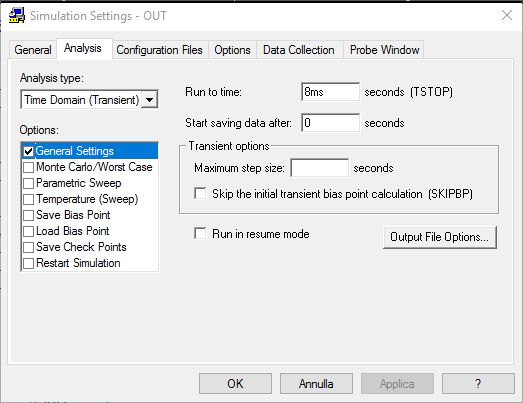The height and width of the screenshot is (403, 523).
Task: Open Output File Options
Action: coord(440,237)
